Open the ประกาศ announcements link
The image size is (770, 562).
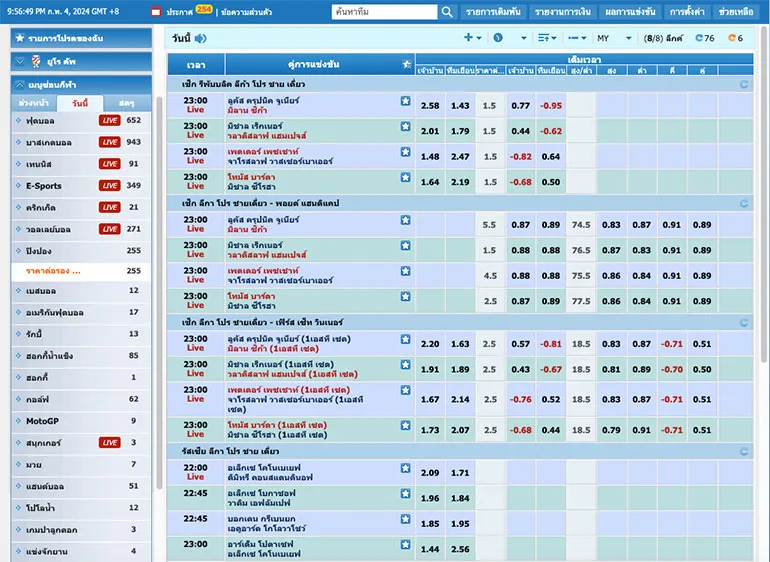point(179,12)
